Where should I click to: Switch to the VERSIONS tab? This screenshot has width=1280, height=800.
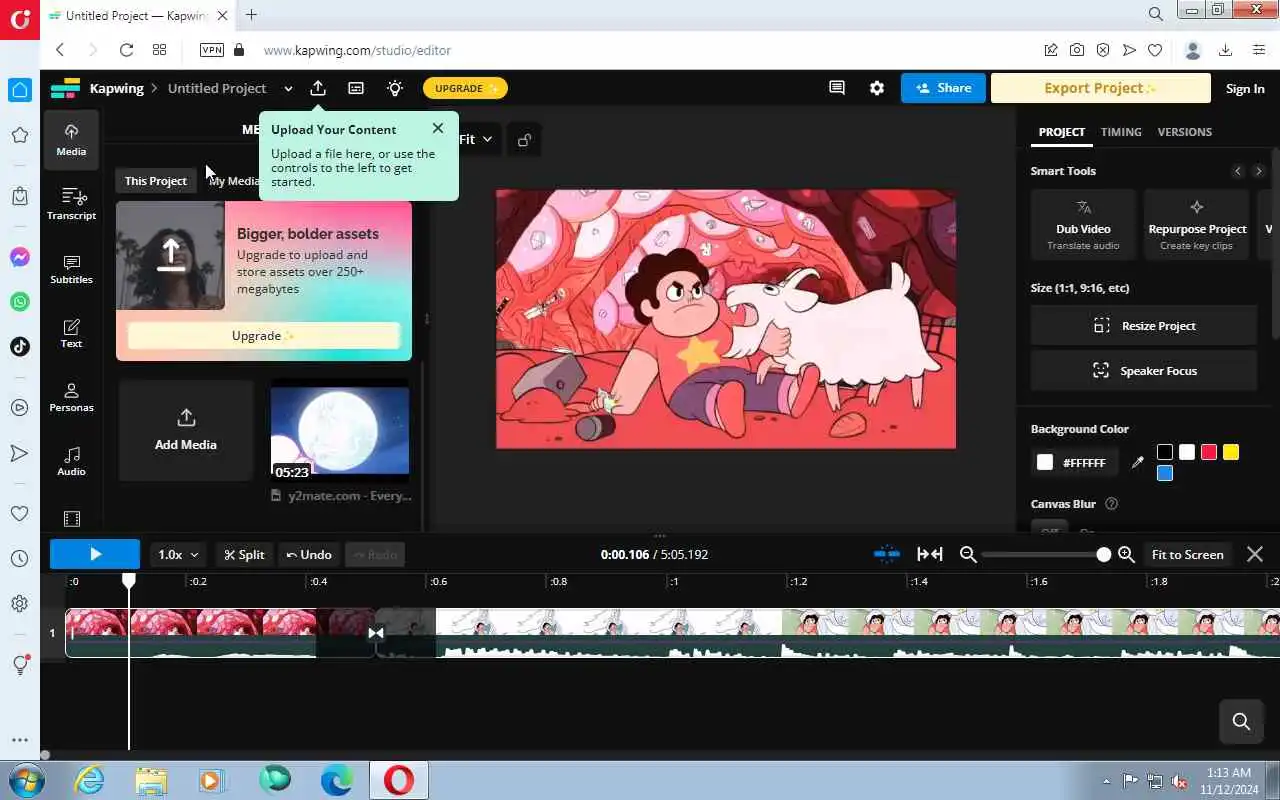point(1185,132)
